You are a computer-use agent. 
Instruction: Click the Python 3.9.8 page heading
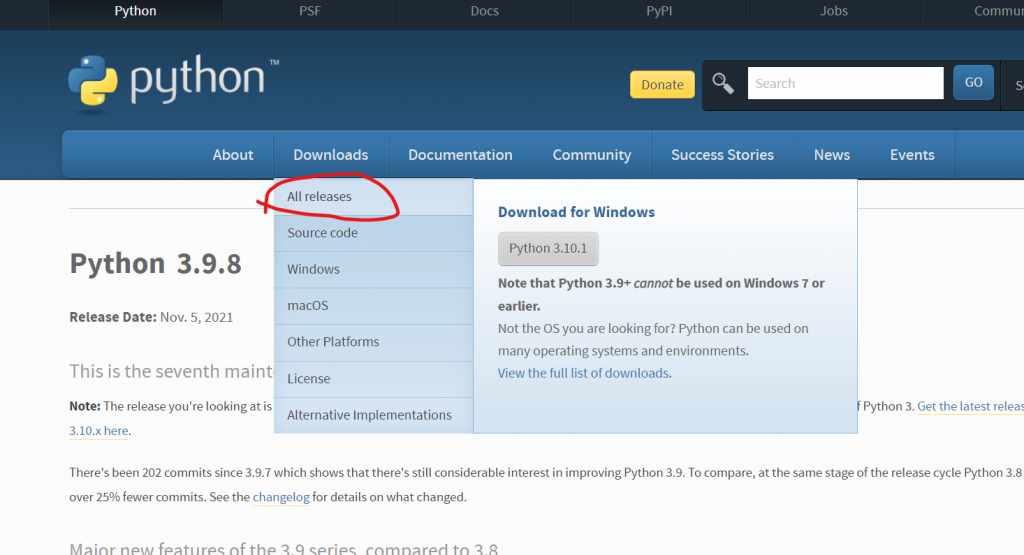(x=155, y=264)
